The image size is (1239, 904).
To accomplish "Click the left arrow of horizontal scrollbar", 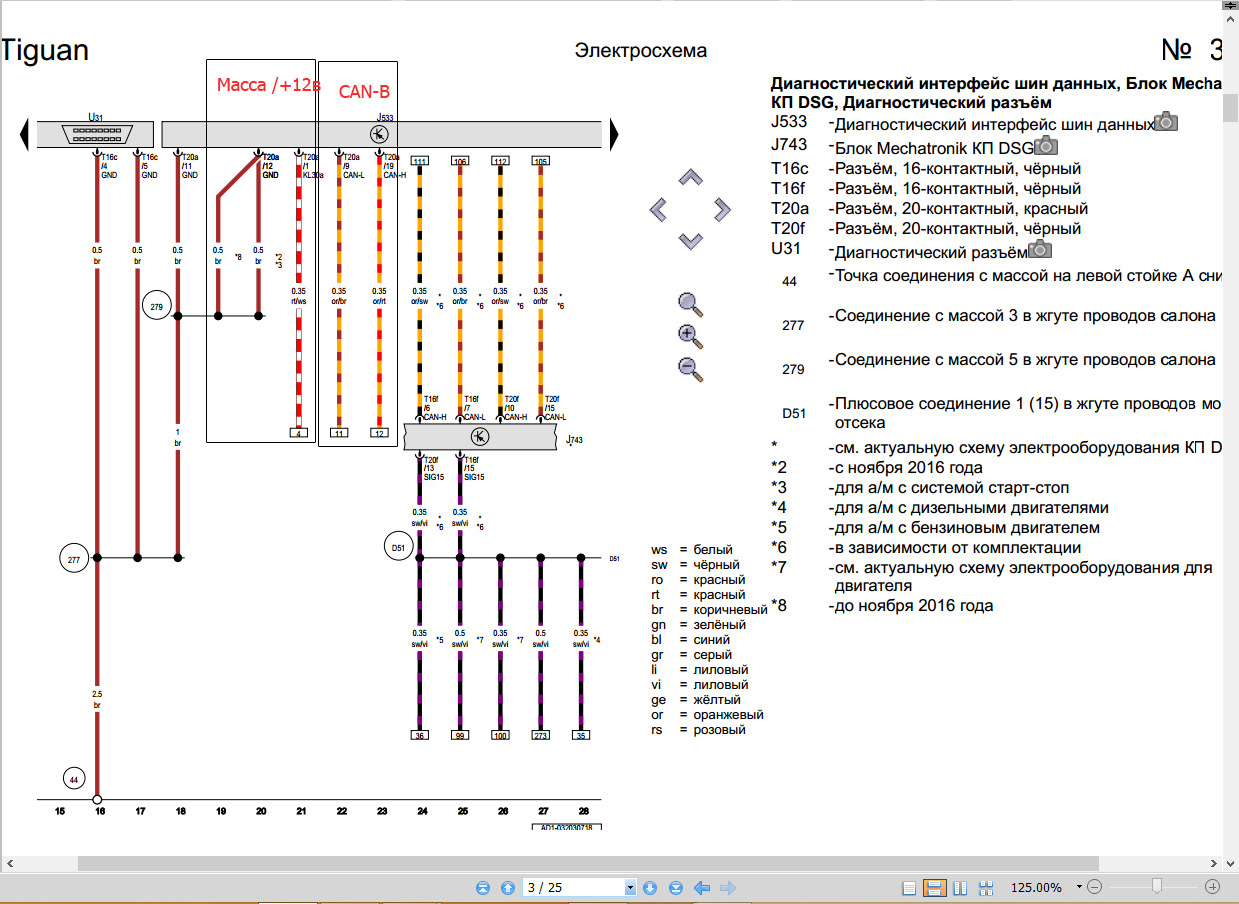I will tap(9, 862).
